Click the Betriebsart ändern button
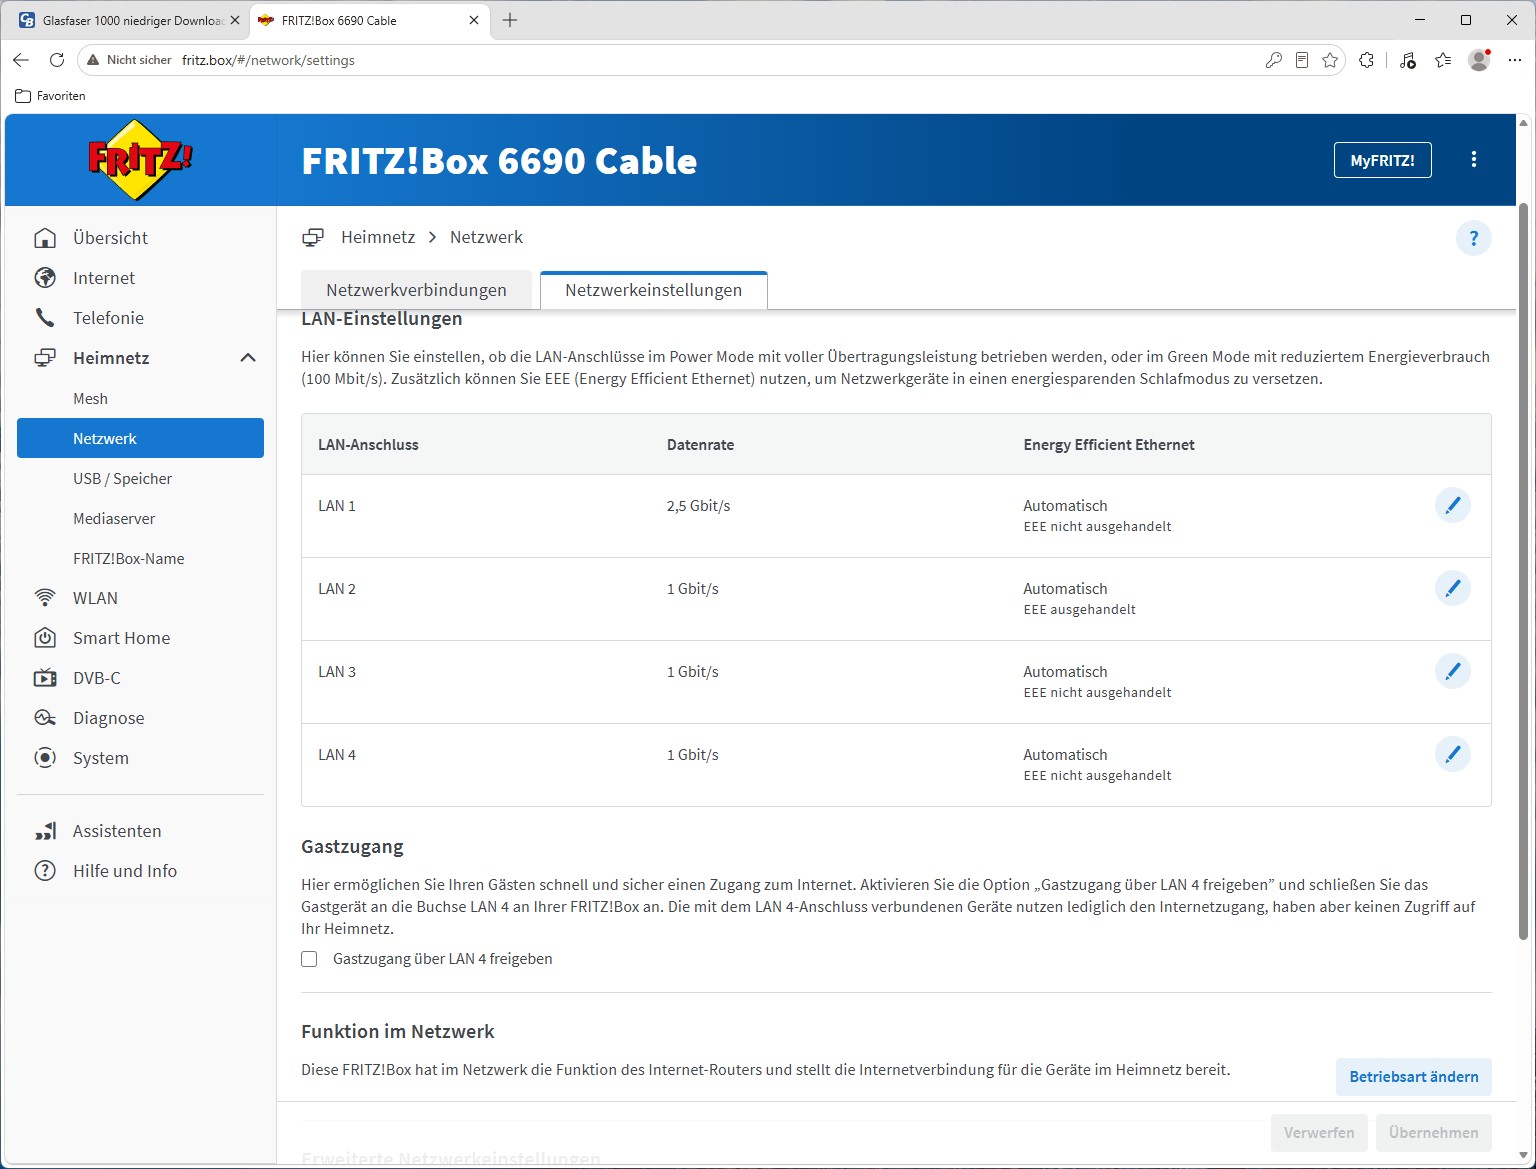 [x=1413, y=1077]
